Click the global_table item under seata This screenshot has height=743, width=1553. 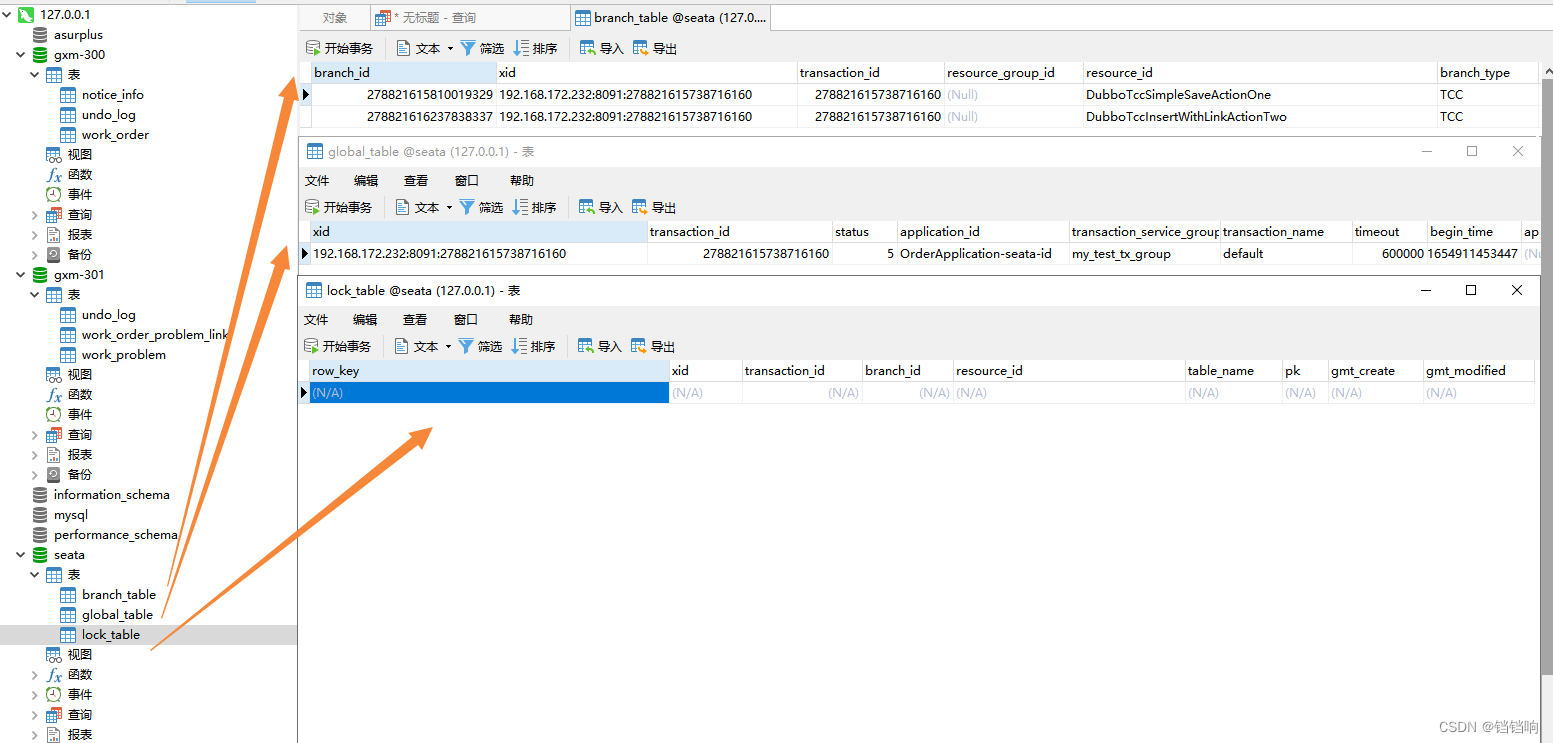pyautogui.click(x=117, y=615)
